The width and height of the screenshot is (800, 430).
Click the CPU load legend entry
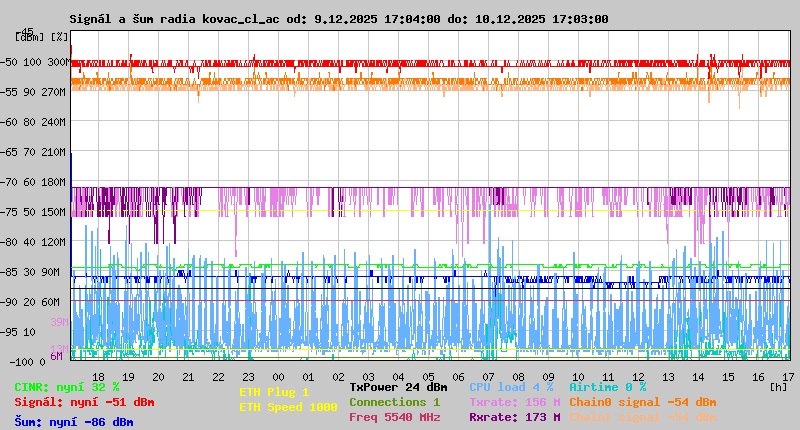[x=511, y=386]
